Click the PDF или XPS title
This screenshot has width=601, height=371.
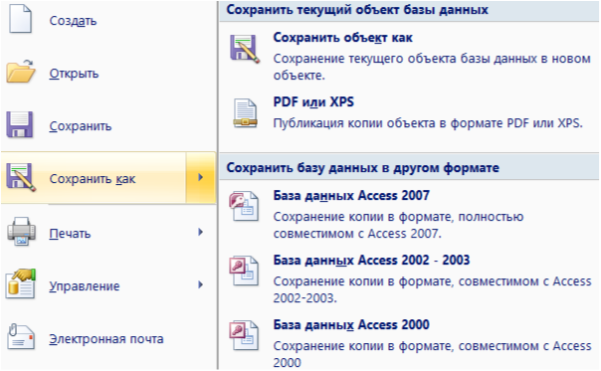(x=314, y=102)
